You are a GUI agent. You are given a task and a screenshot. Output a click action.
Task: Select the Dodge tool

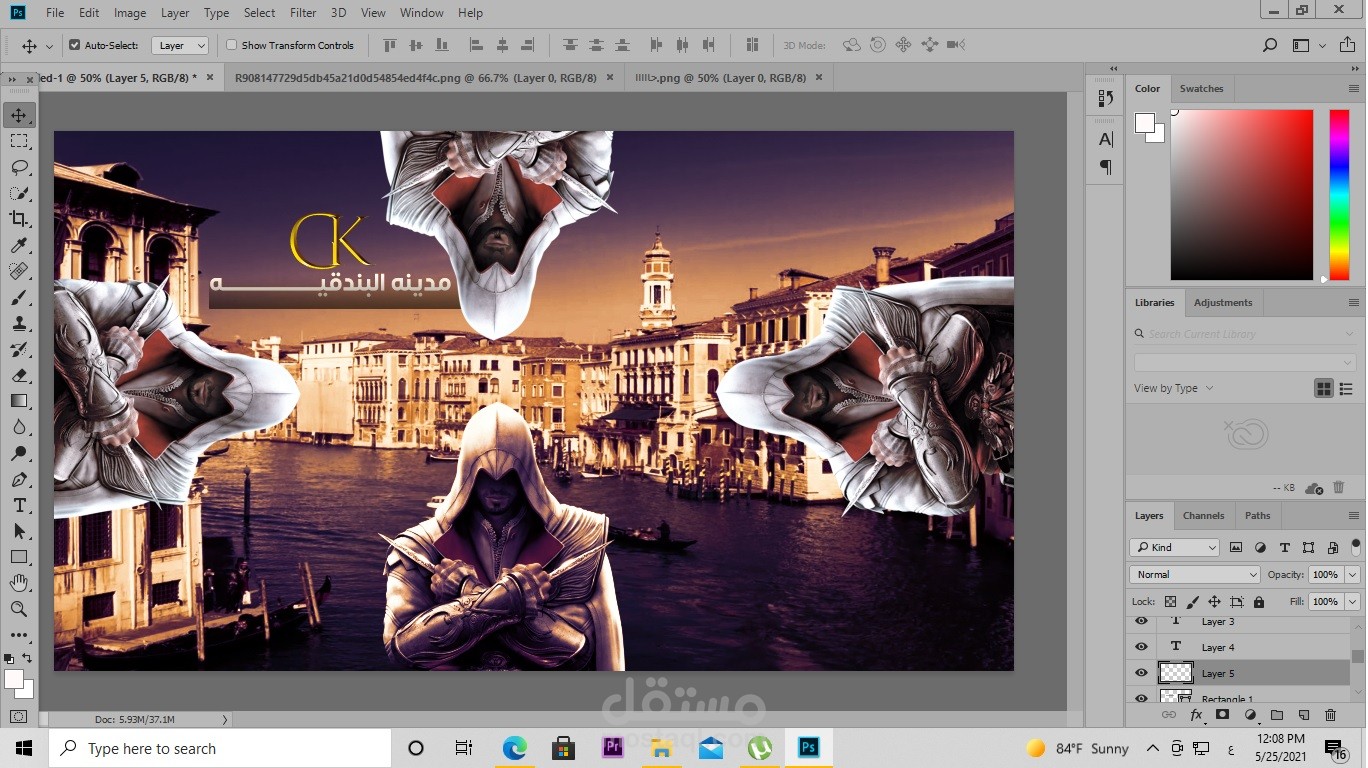click(x=19, y=453)
